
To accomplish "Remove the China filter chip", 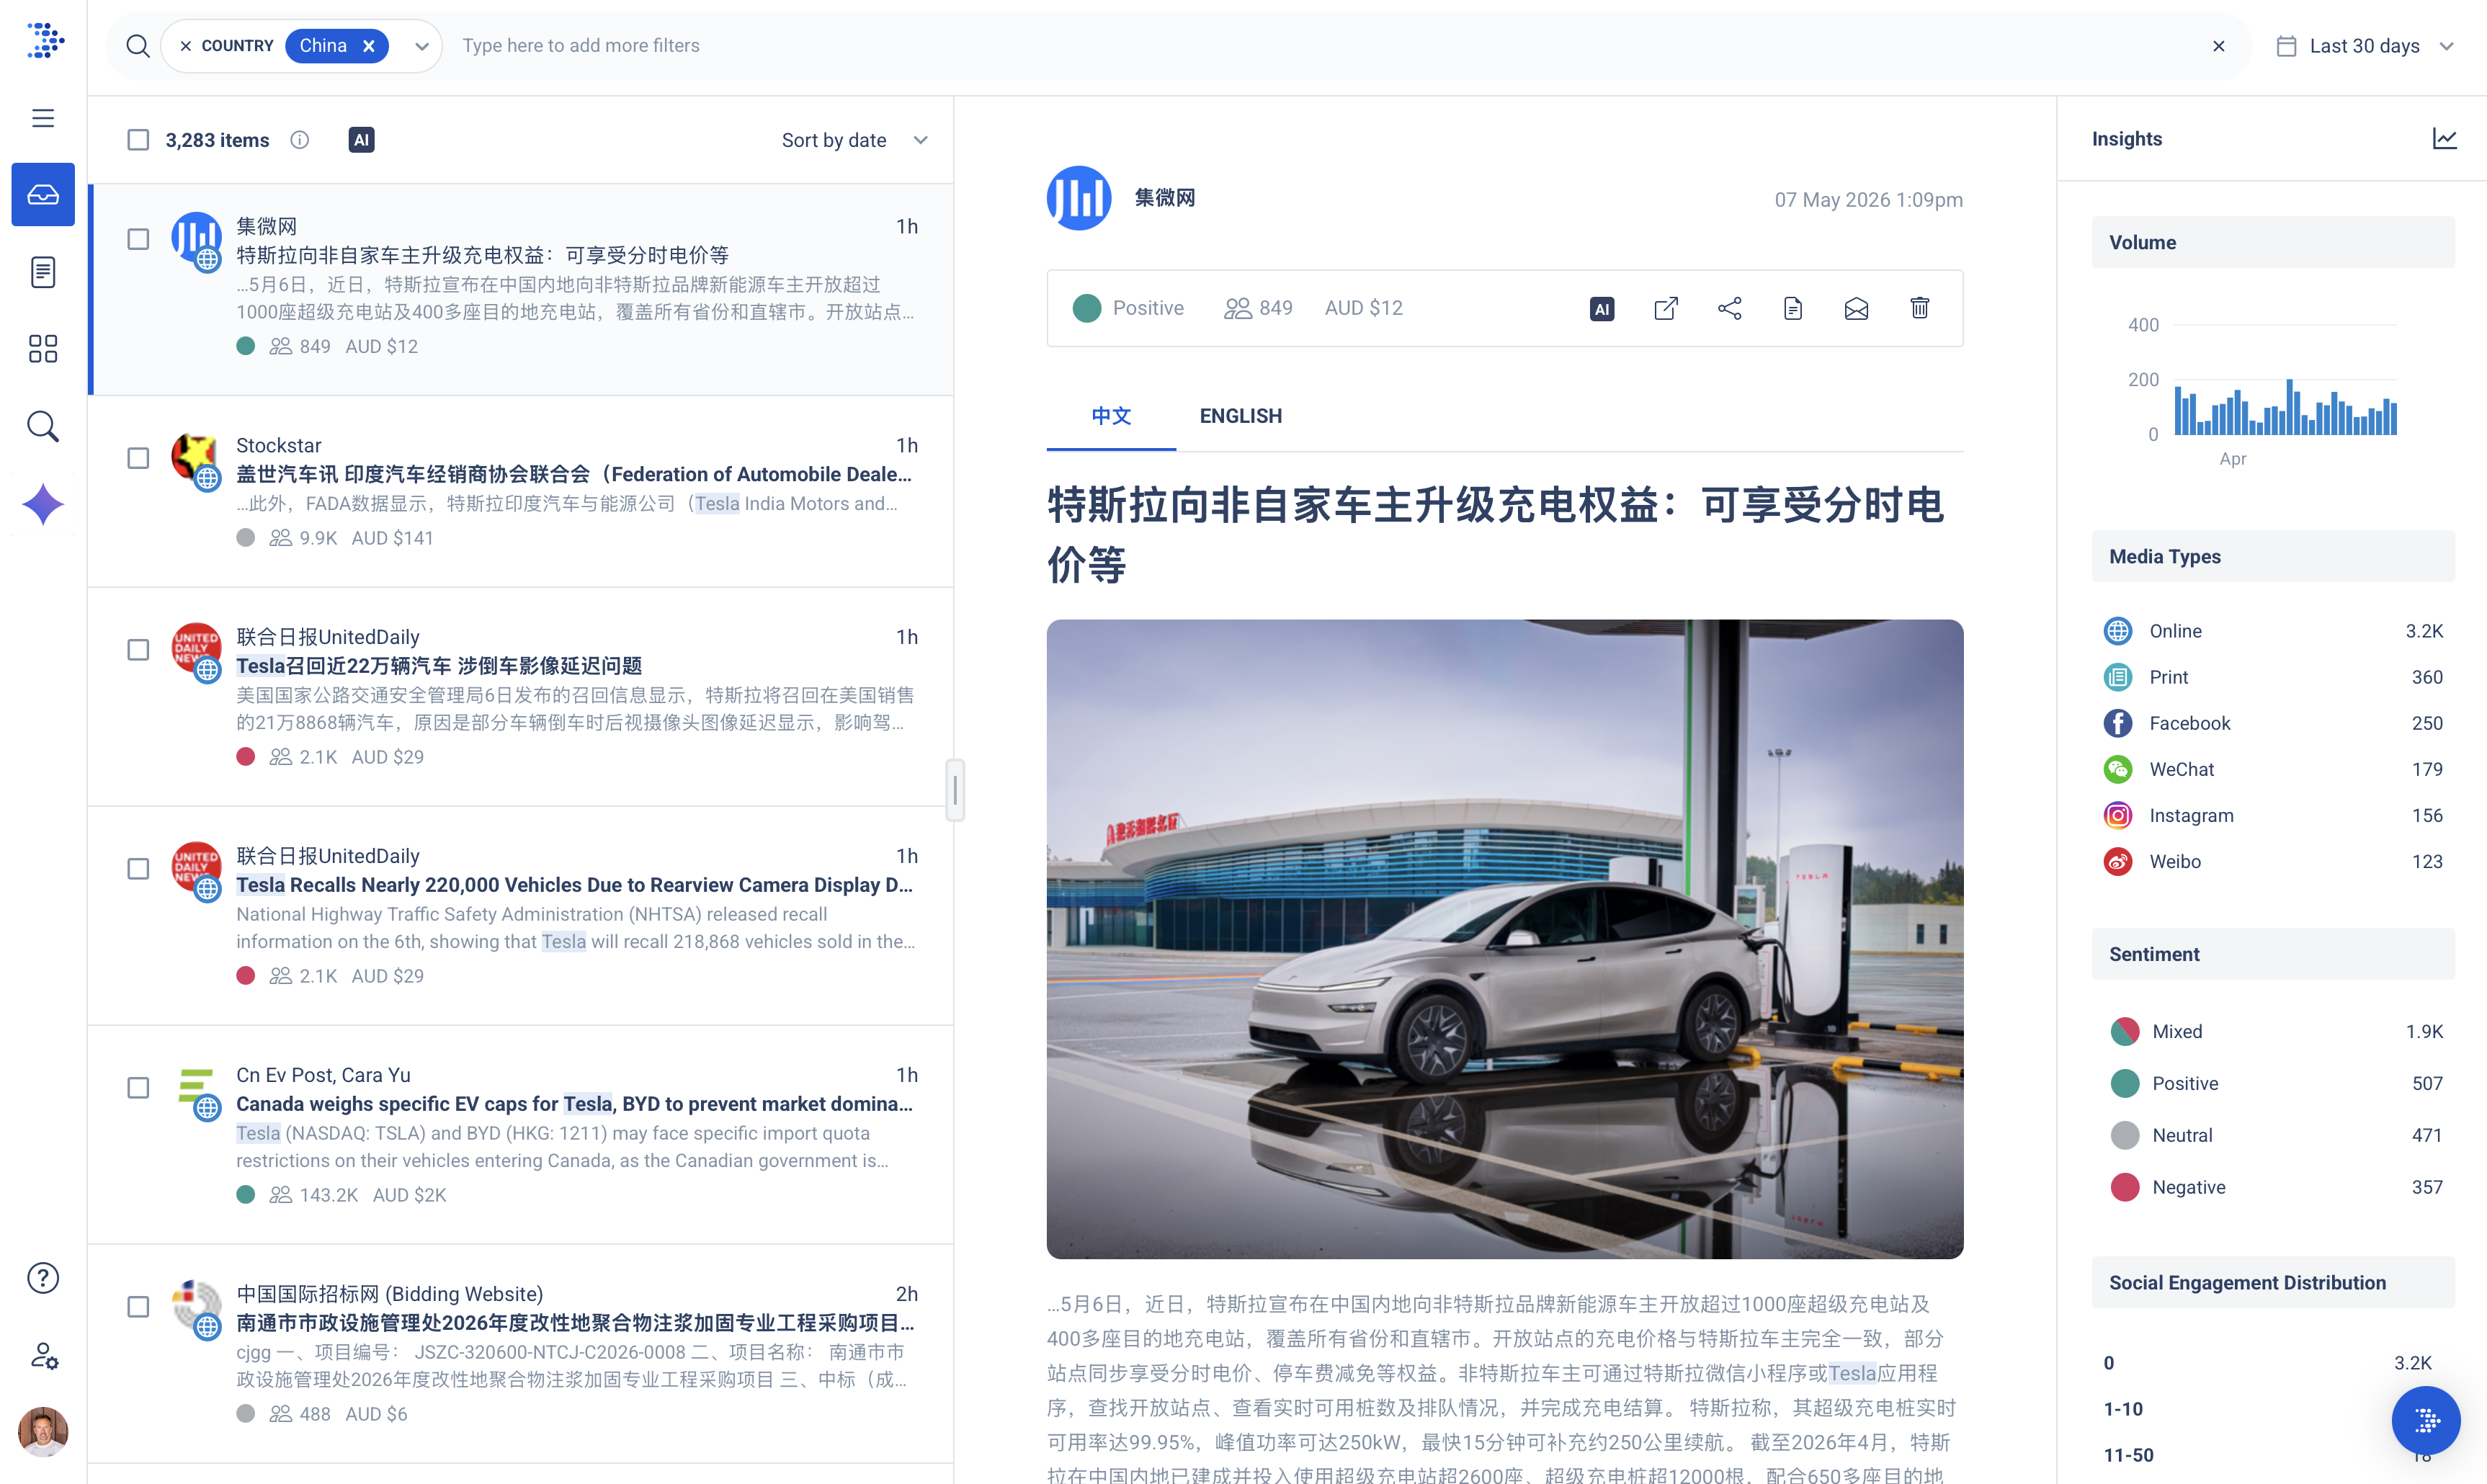I will (x=369, y=46).
